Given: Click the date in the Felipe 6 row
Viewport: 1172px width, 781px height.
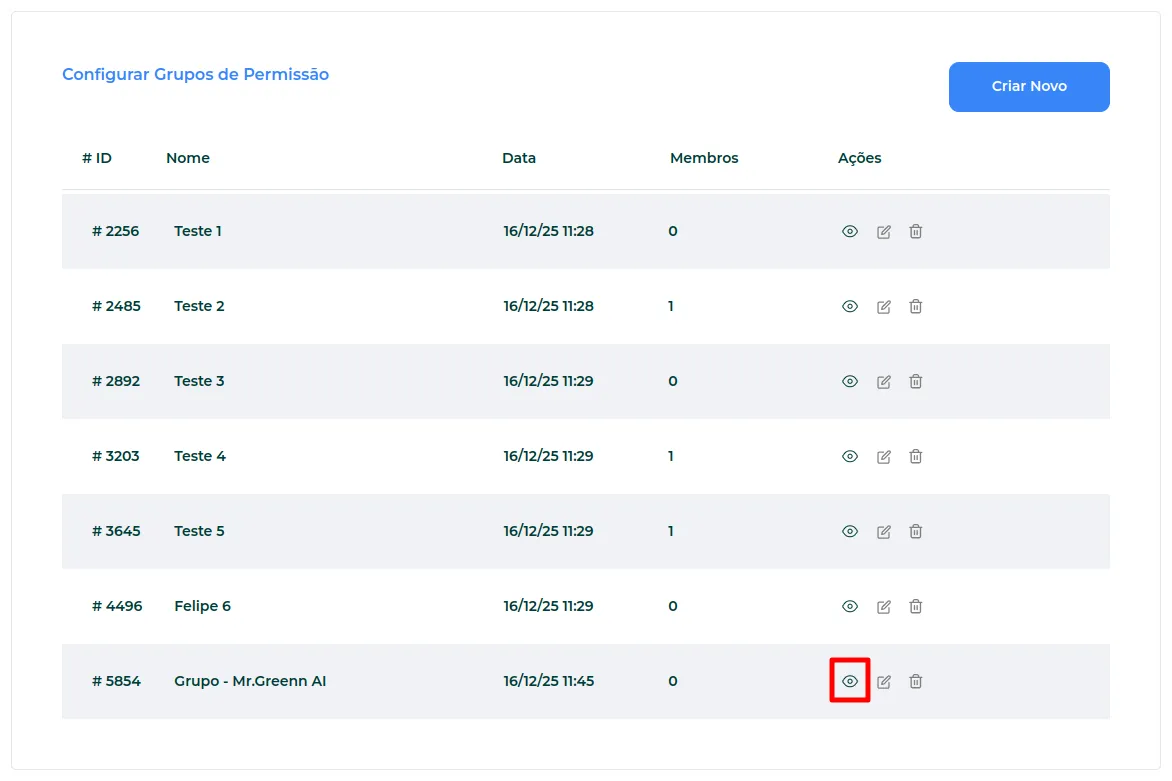Looking at the screenshot, I should [549, 606].
